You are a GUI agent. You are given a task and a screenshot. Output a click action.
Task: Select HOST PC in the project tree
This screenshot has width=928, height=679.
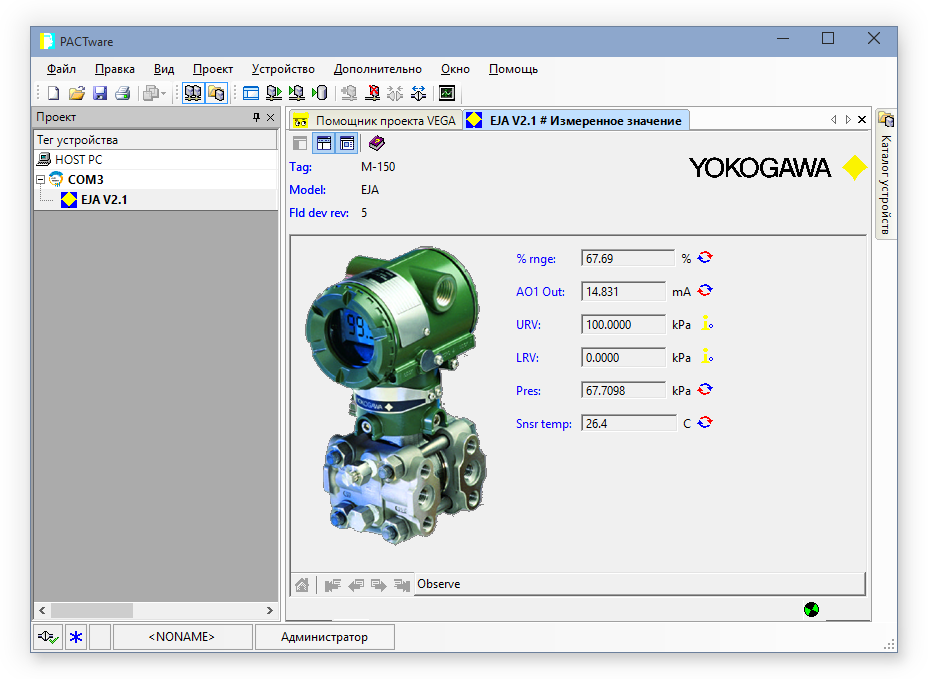(78, 160)
